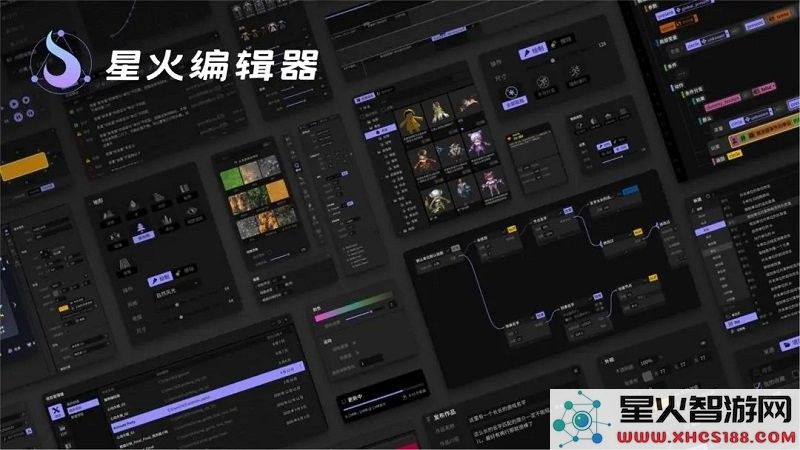This screenshot has width=800, height=450.
Task: Select the purple sidebar item in file manager
Action: pos(83,406)
